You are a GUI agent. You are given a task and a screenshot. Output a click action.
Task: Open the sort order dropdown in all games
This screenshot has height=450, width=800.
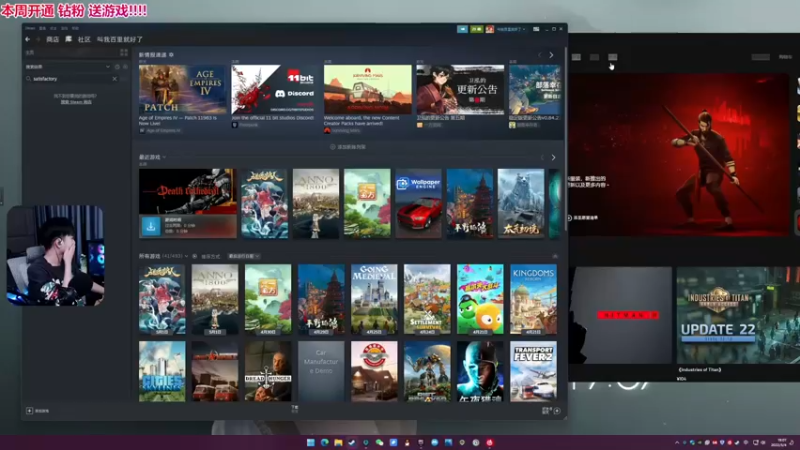[x=244, y=256]
